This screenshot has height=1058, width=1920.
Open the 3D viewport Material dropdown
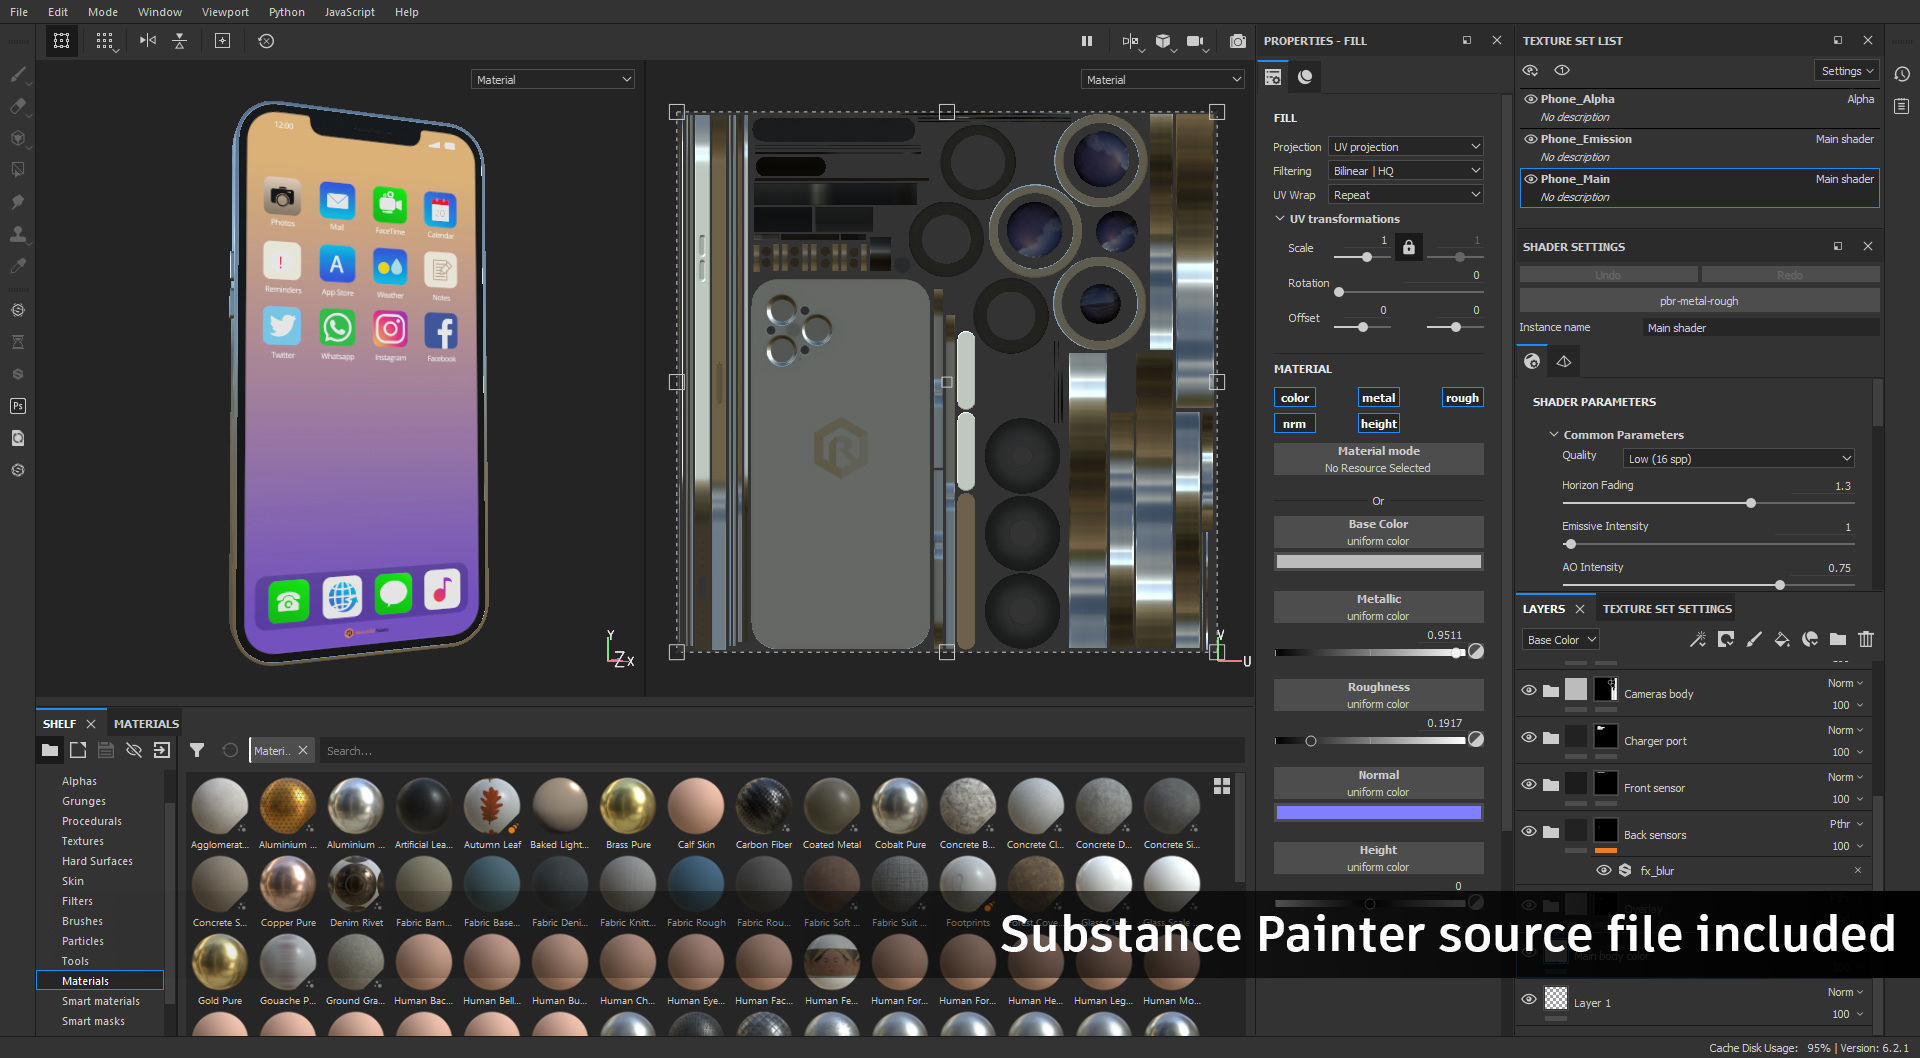pyautogui.click(x=553, y=80)
